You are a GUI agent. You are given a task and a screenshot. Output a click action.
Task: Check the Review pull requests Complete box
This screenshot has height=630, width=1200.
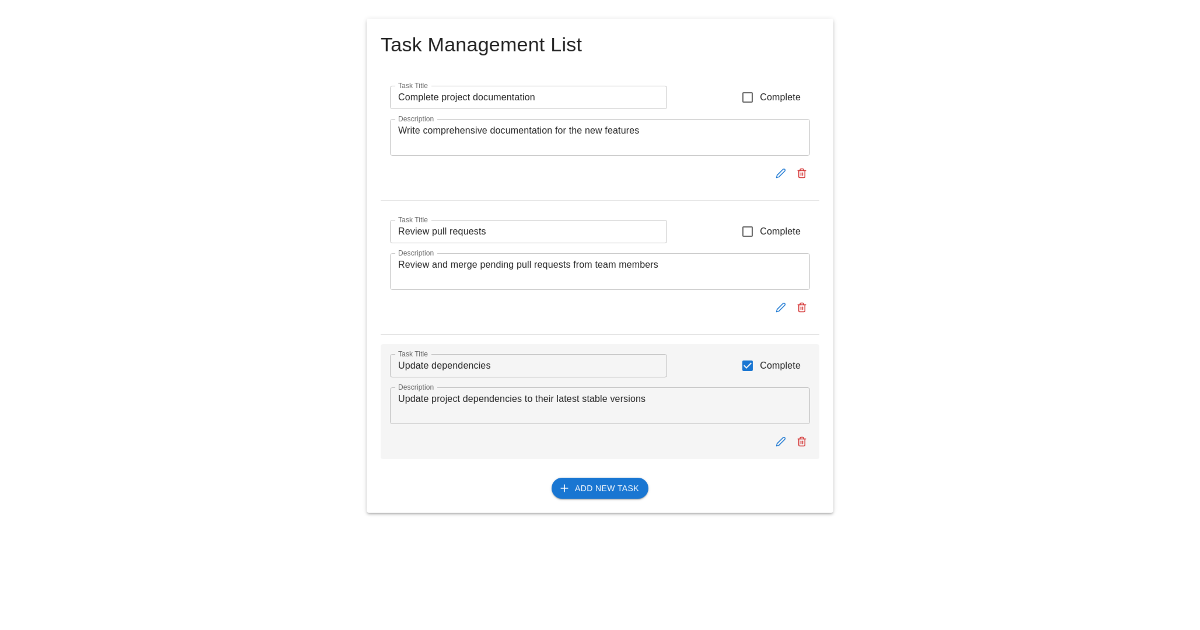tap(747, 231)
